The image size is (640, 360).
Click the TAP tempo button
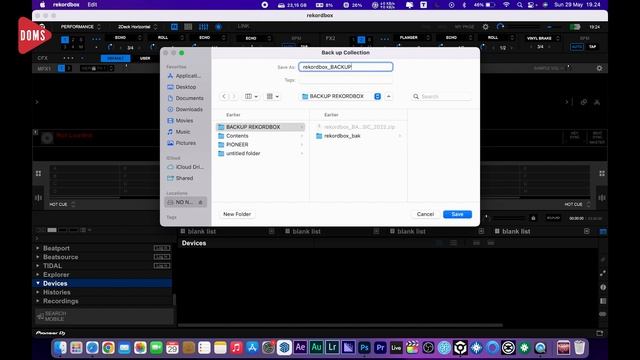pos(592,47)
